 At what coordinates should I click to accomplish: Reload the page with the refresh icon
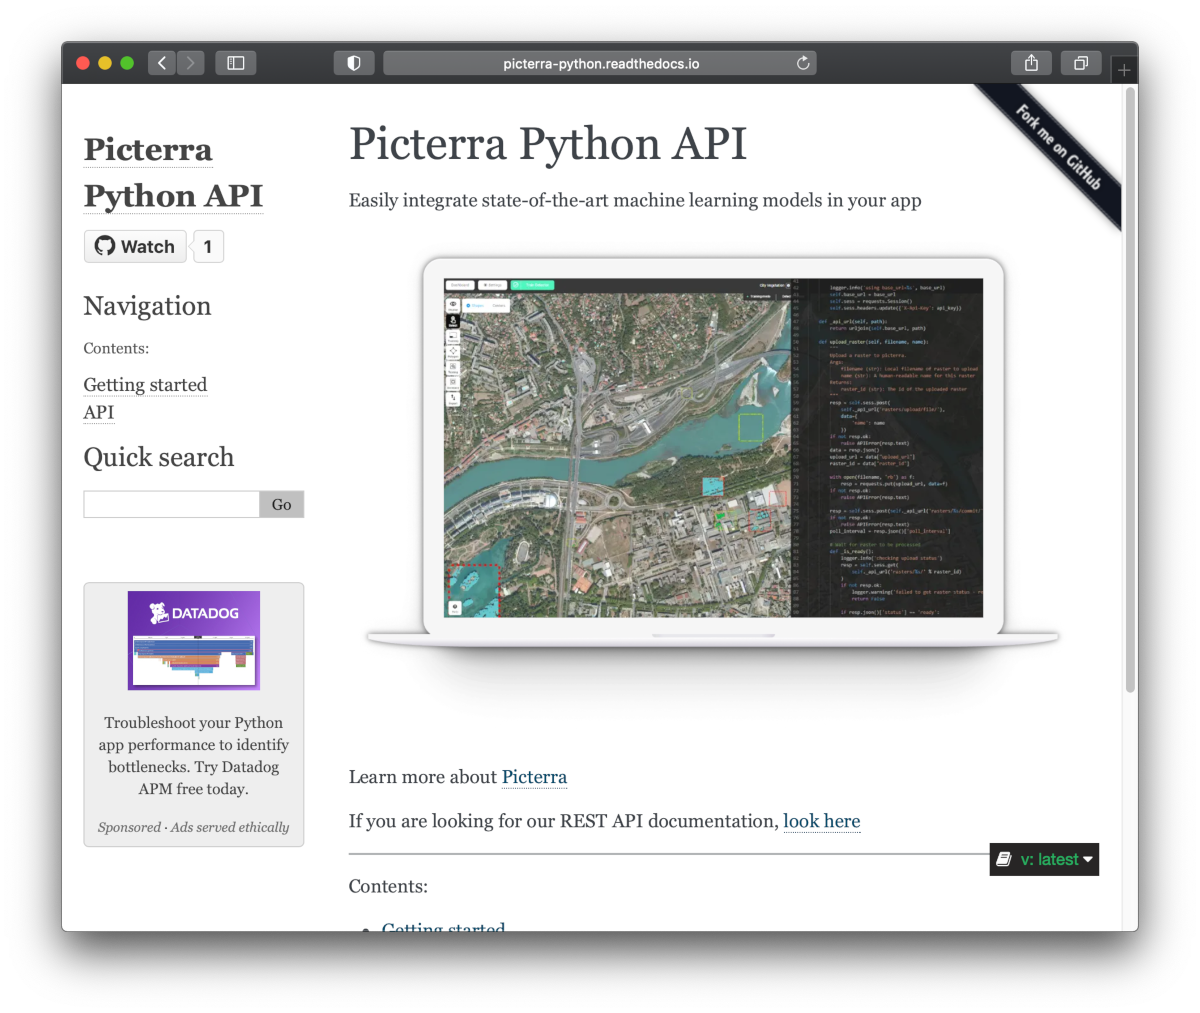pyautogui.click(x=803, y=62)
